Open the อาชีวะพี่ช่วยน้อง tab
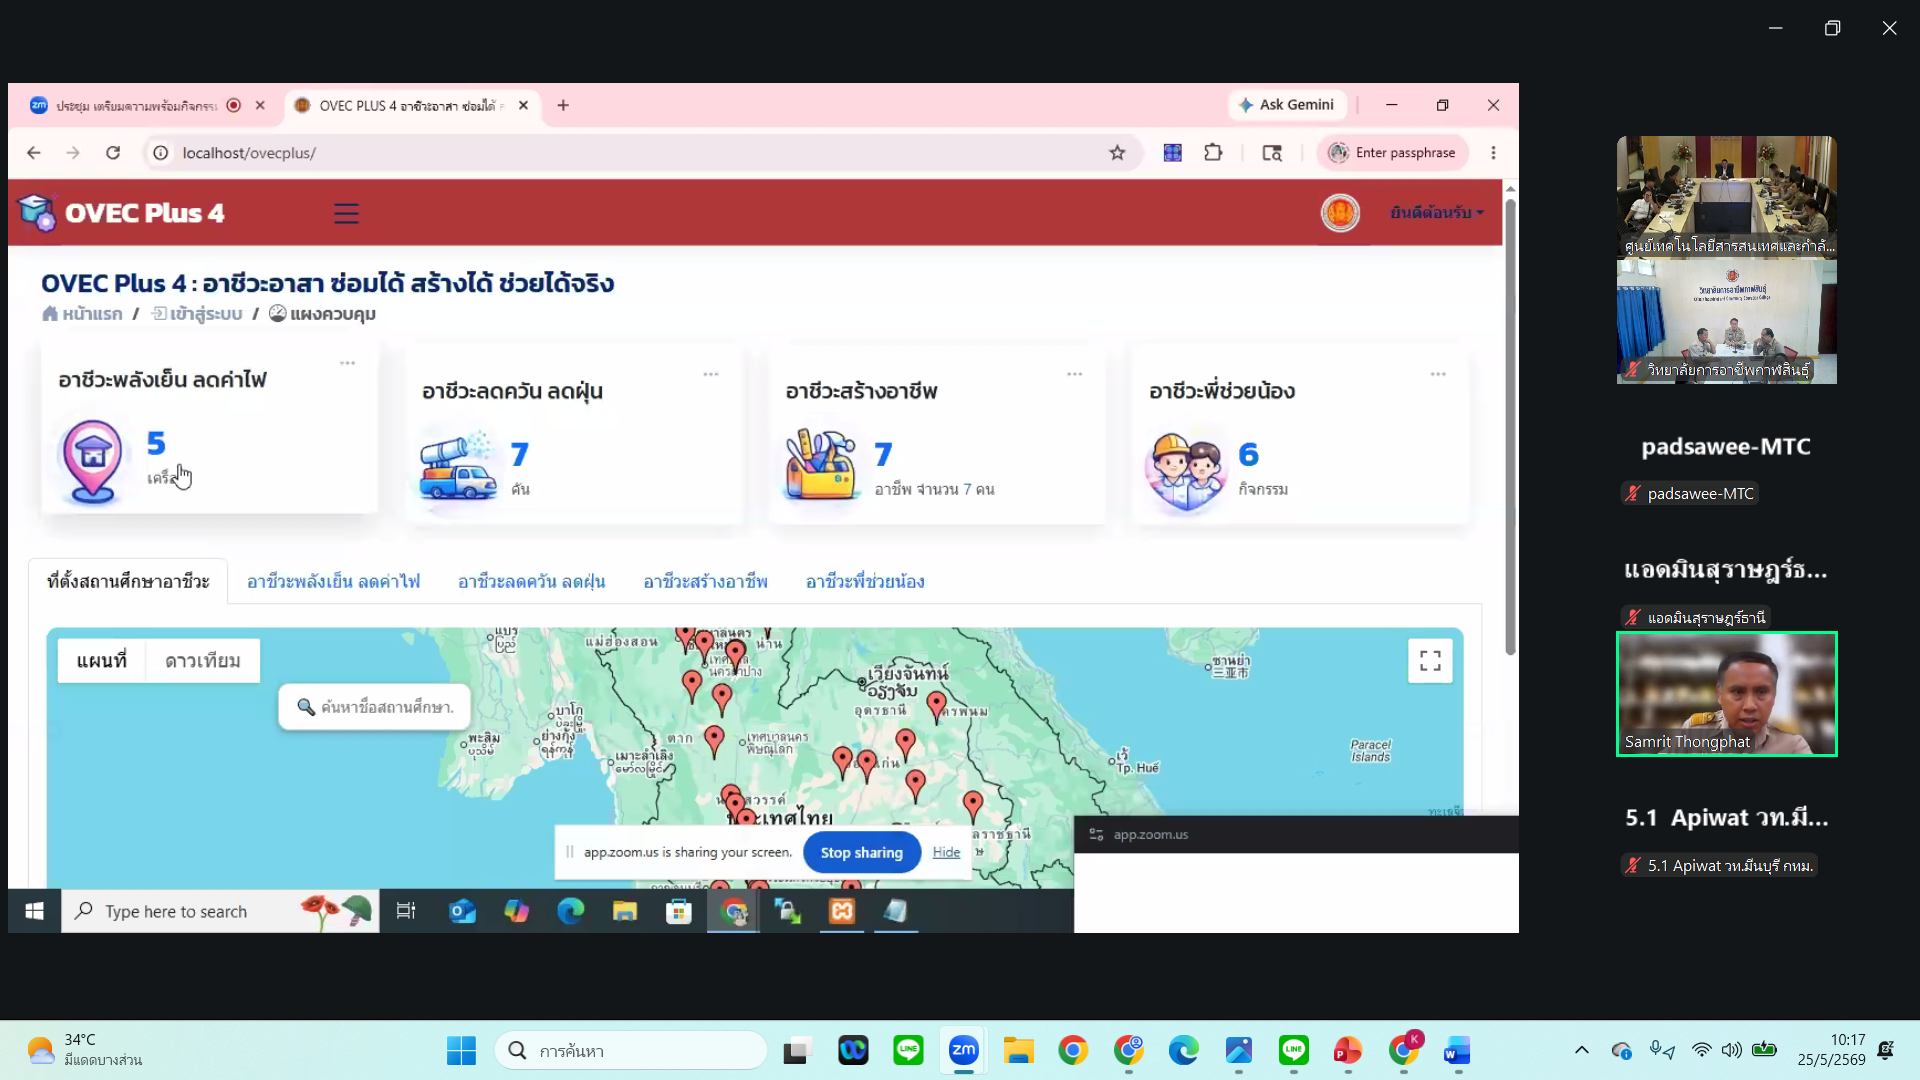This screenshot has height=1080, width=1920. pos(865,582)
